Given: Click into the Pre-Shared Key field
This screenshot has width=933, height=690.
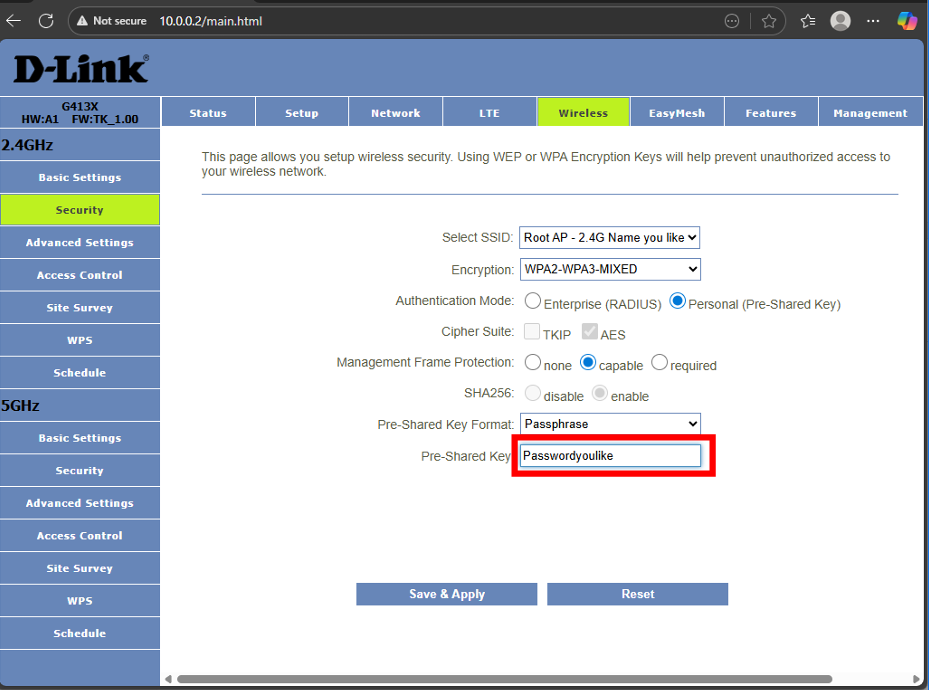Looking at the screenshot, I should [x=610, y=456].
